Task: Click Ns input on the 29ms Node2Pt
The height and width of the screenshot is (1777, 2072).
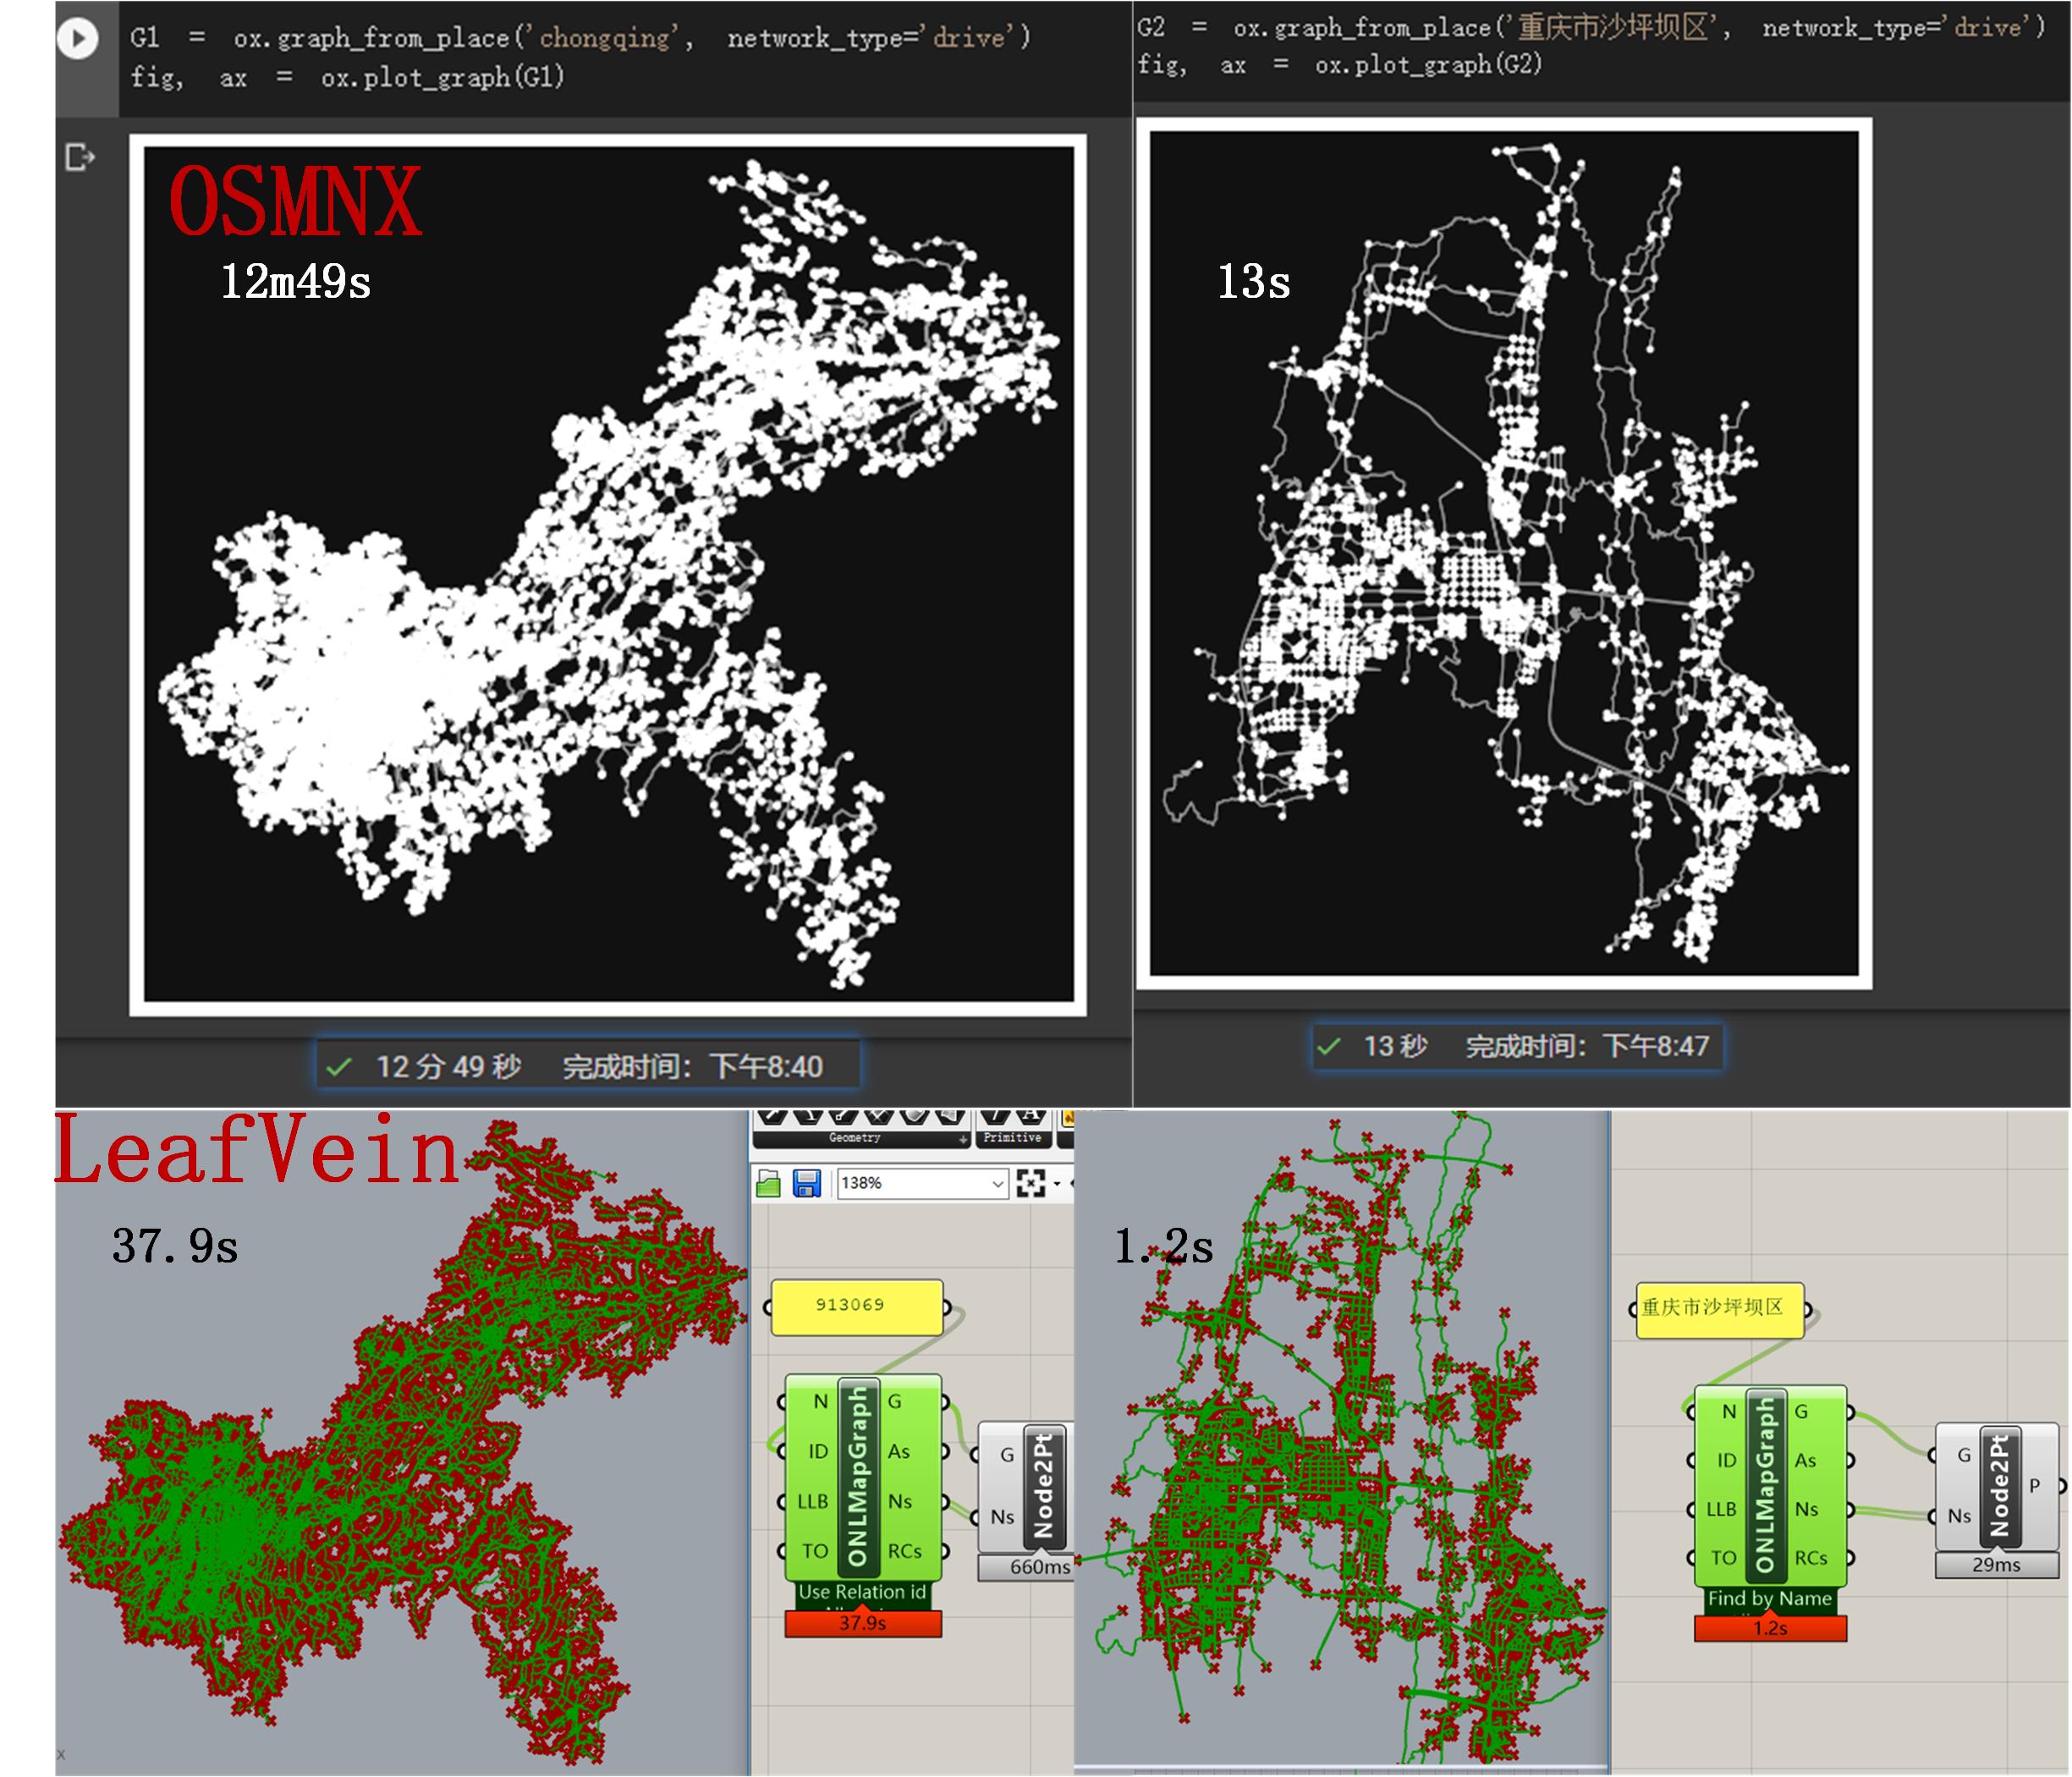Action: (x=1960, y=1516)
